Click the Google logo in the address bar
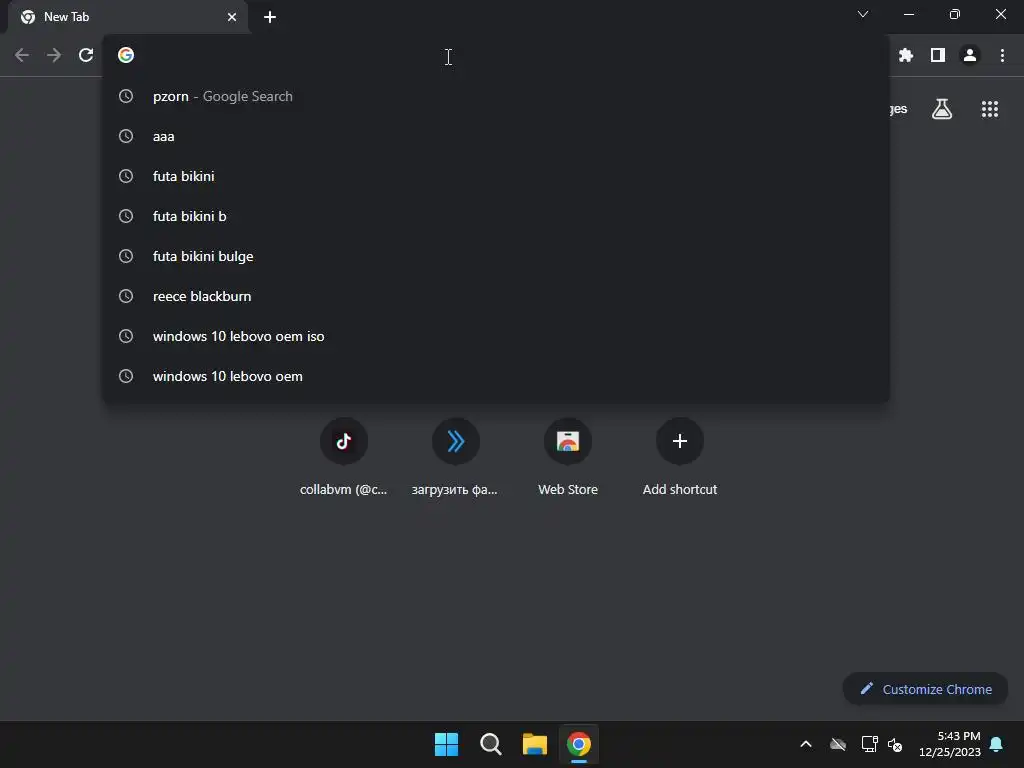This screenshot has height=768, width=1024. coord(126,55)
